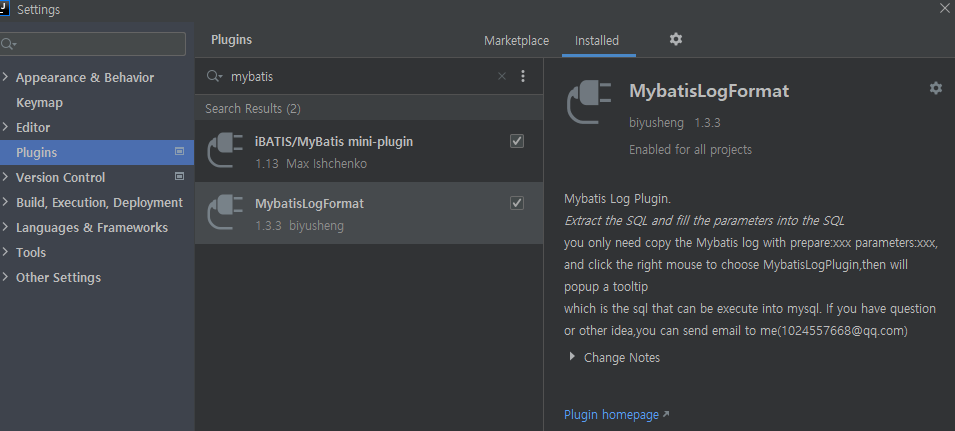Expand Build, Execution, Deployment group

point(5,201)
